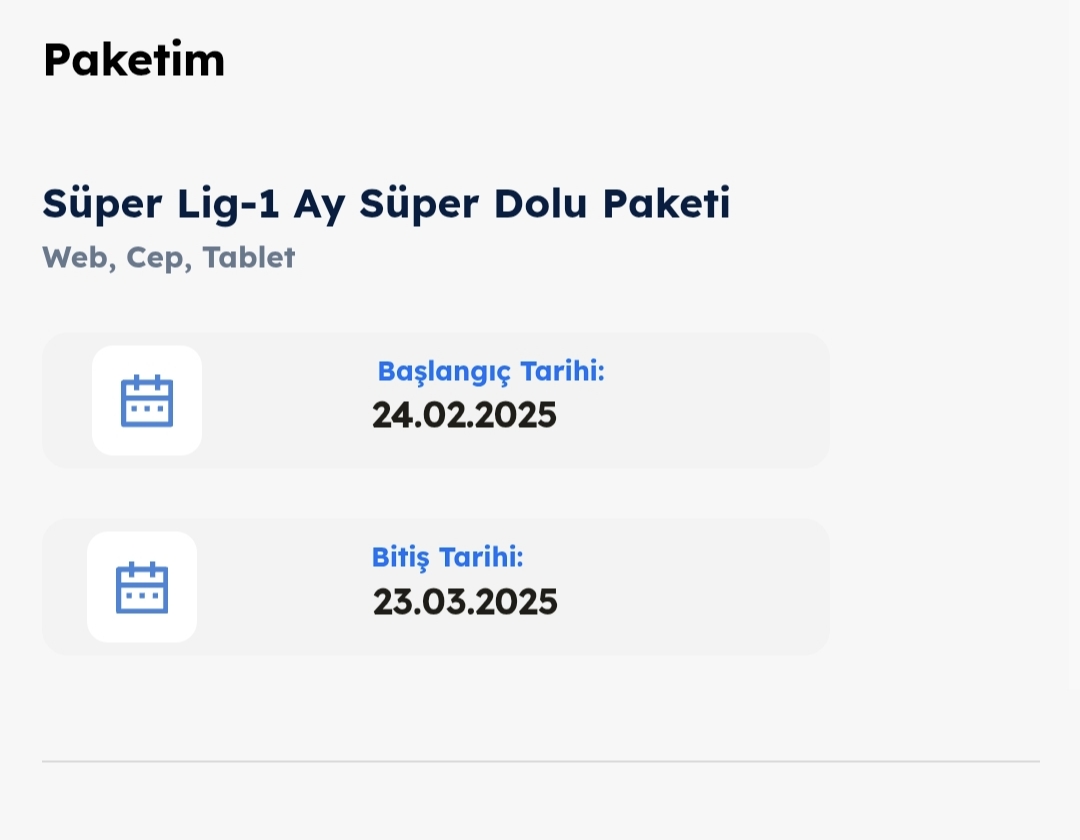This screenshot has width=1080, height=840.
Task: Click the Bitiş Tarihi label
Action: coord(448,557)
